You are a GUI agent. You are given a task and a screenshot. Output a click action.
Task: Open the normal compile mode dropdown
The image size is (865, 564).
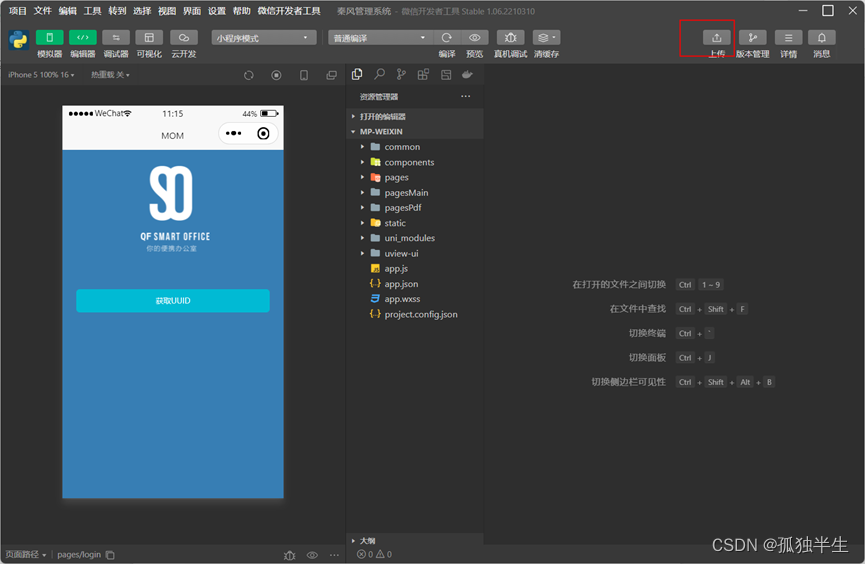(380, 38)
